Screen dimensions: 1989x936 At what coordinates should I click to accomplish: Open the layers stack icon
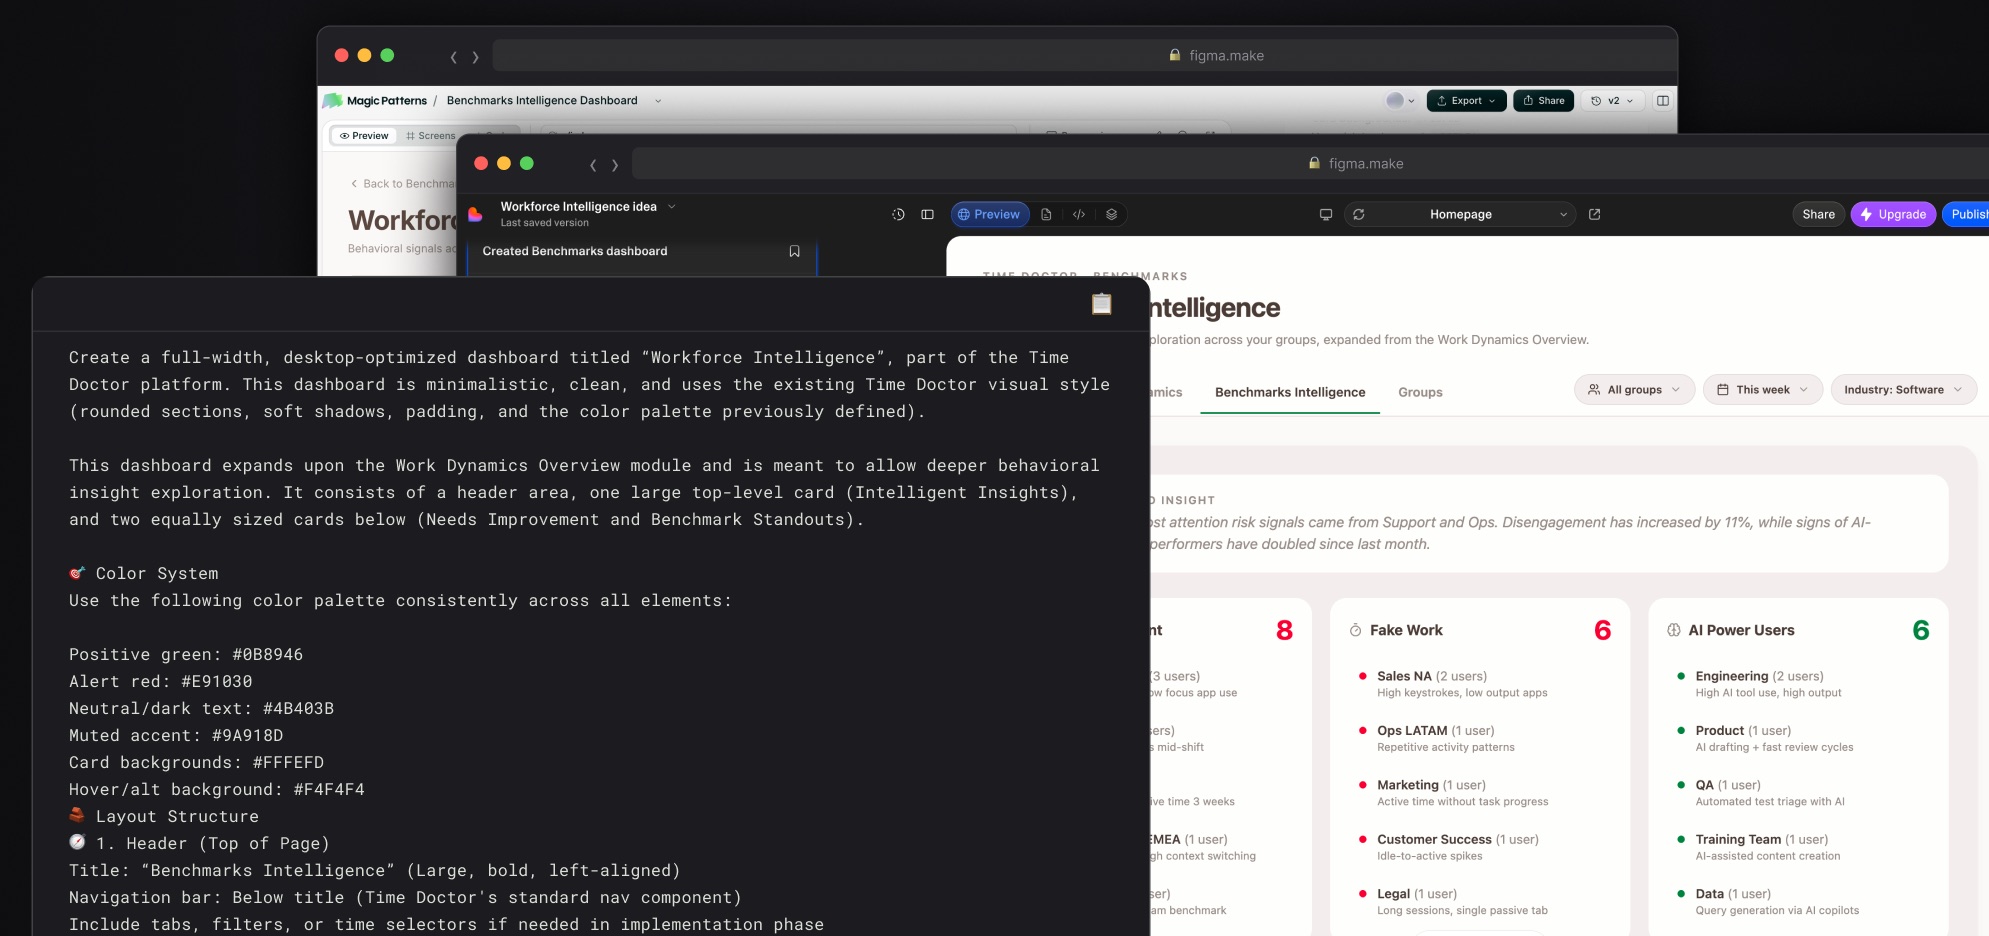1111,214
